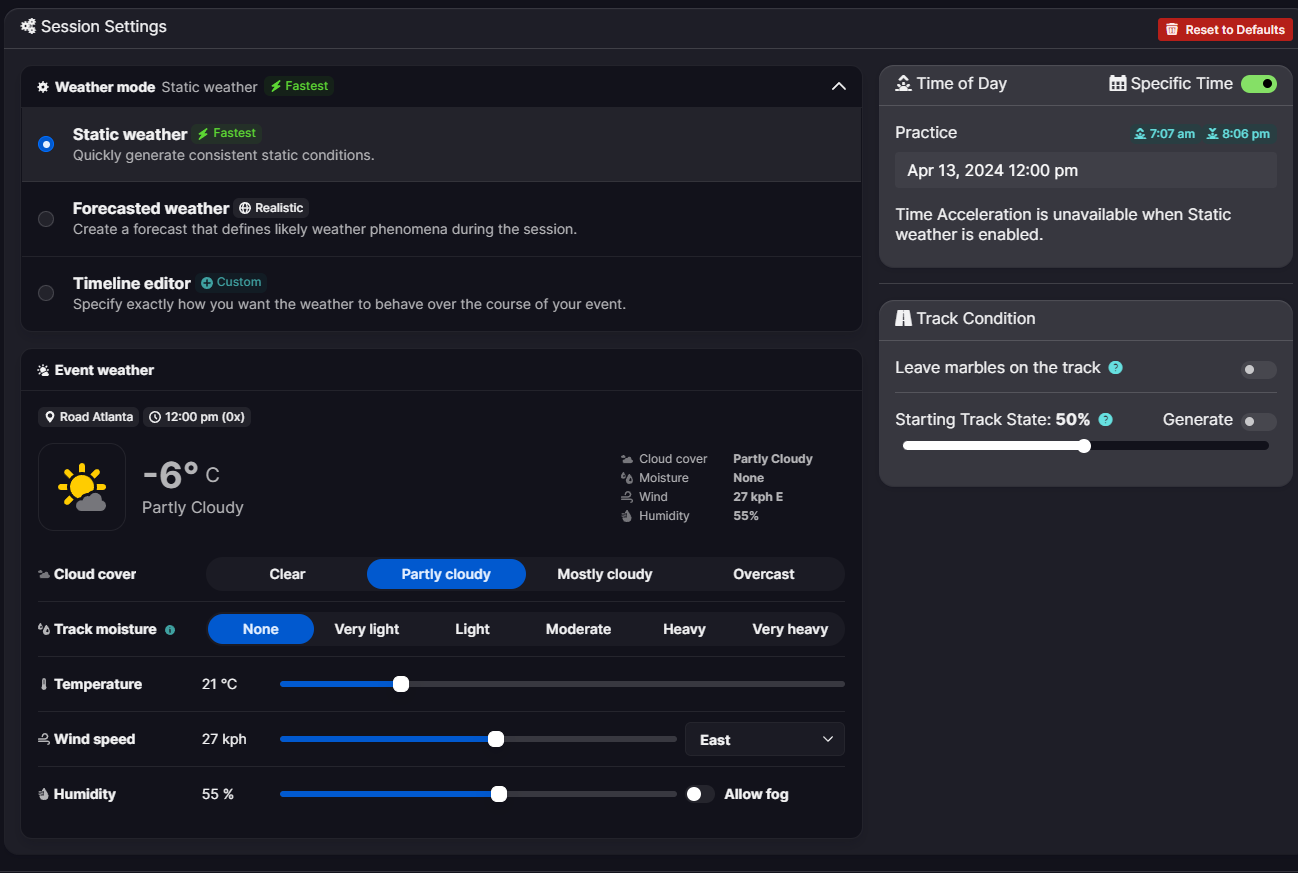Viewport: 1298px width, 873px height.
Task: Click the partly cloudy weather icon
Action: click(82, 487)
